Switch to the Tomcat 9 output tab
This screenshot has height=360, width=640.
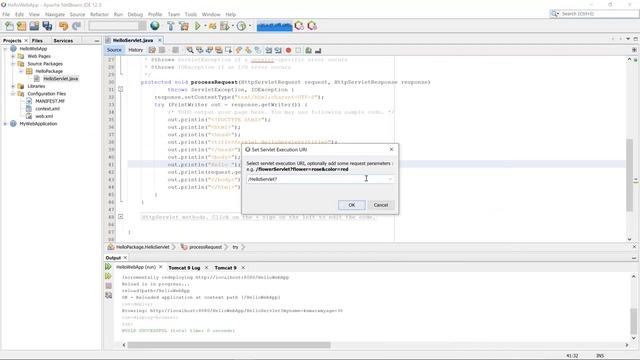225,268
